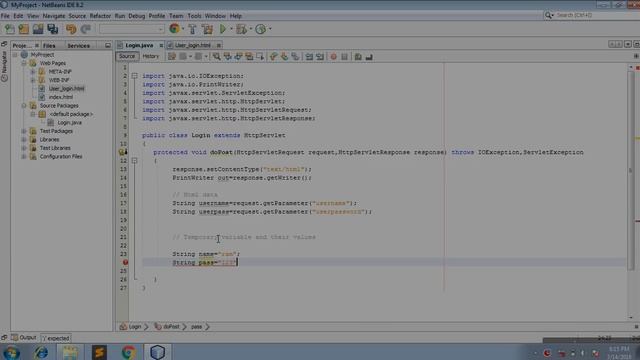This screenshot has width=640, height=360.
Task: Click the override hint icon on line 11
Action: pos(122,152)
